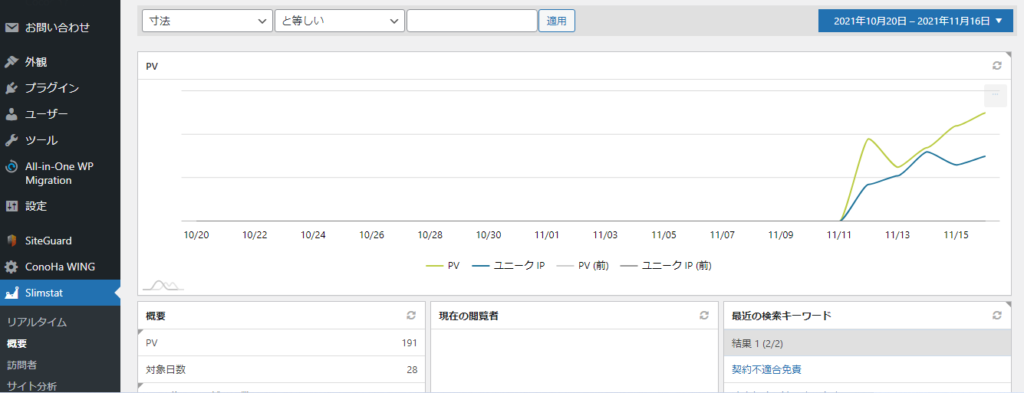The image size is (1024, 393).
Task: Toggle ユニーク IP (前) series in legend
Action: click(x=665, y=266)
